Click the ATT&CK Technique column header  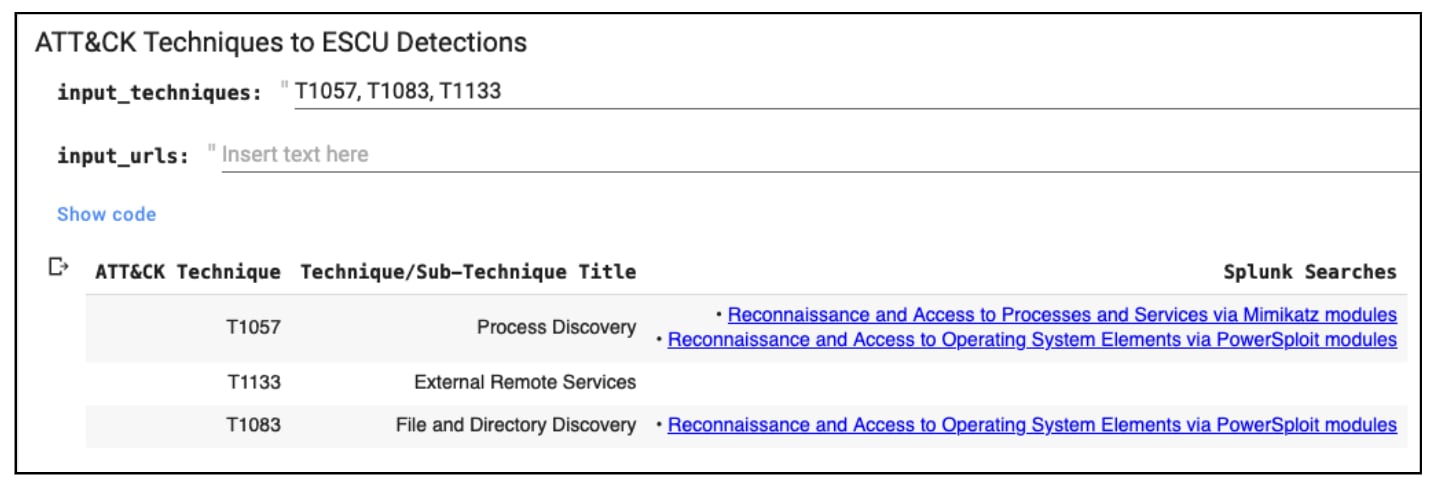(188, 272)
